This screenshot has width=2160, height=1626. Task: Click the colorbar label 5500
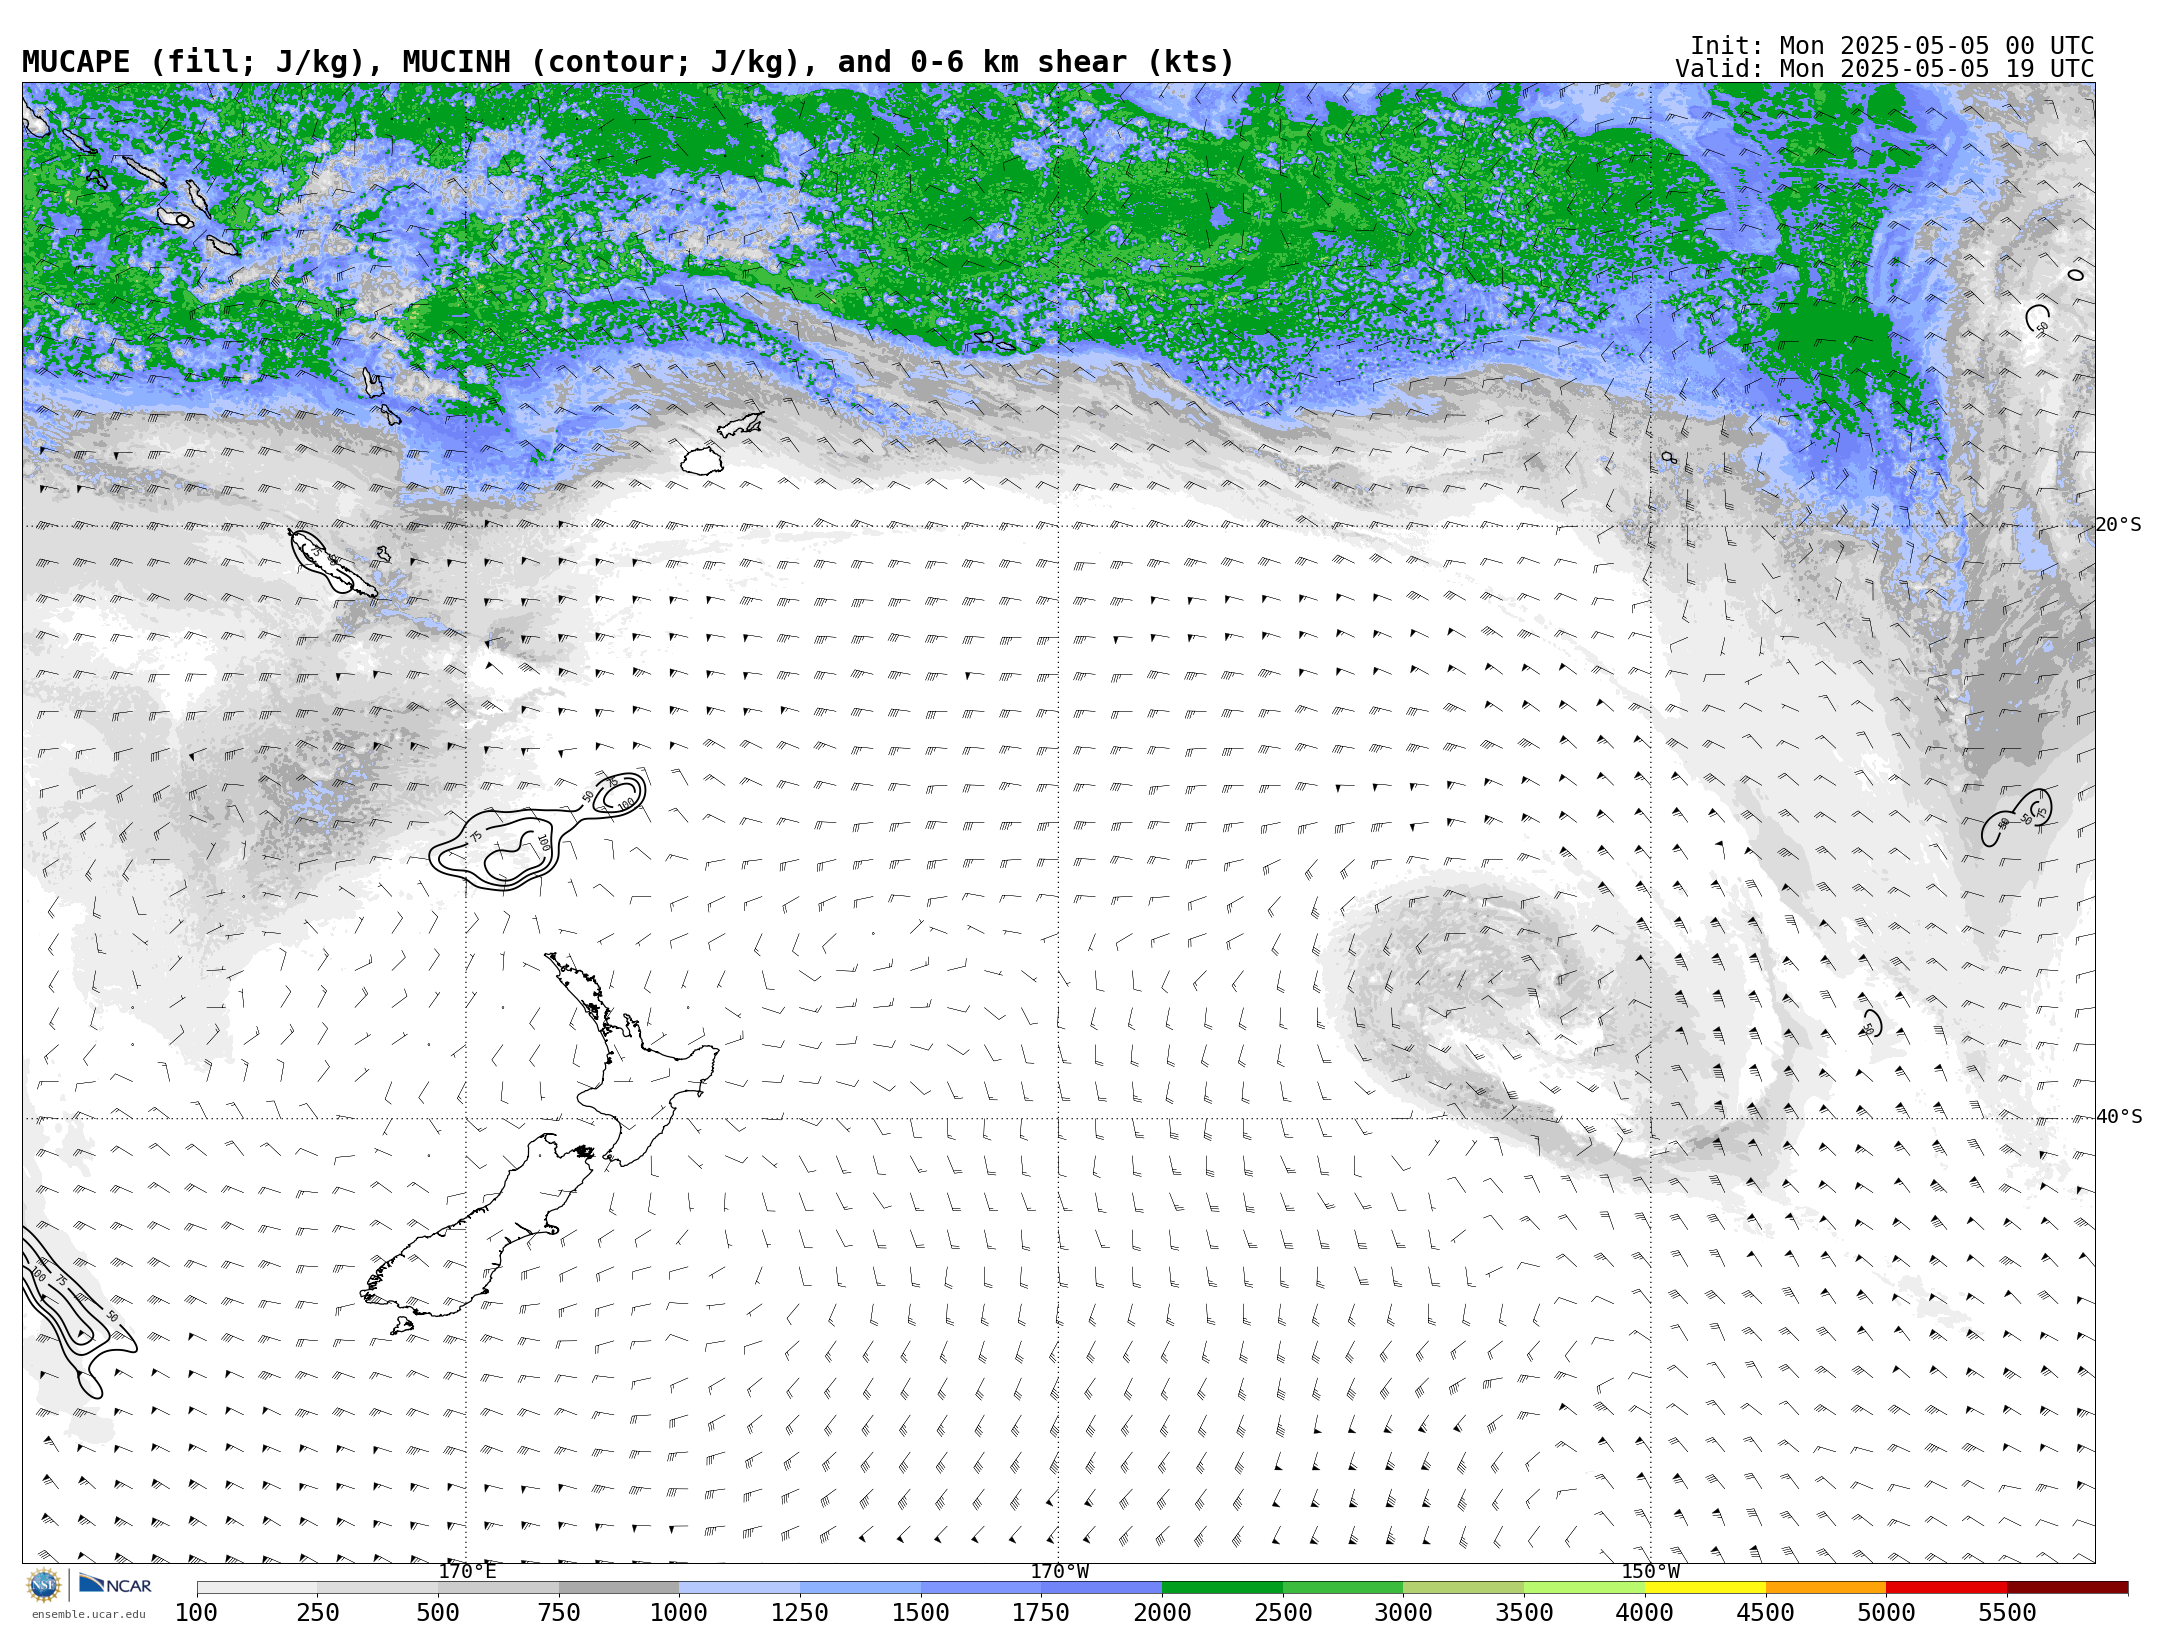(2007, 1613)
